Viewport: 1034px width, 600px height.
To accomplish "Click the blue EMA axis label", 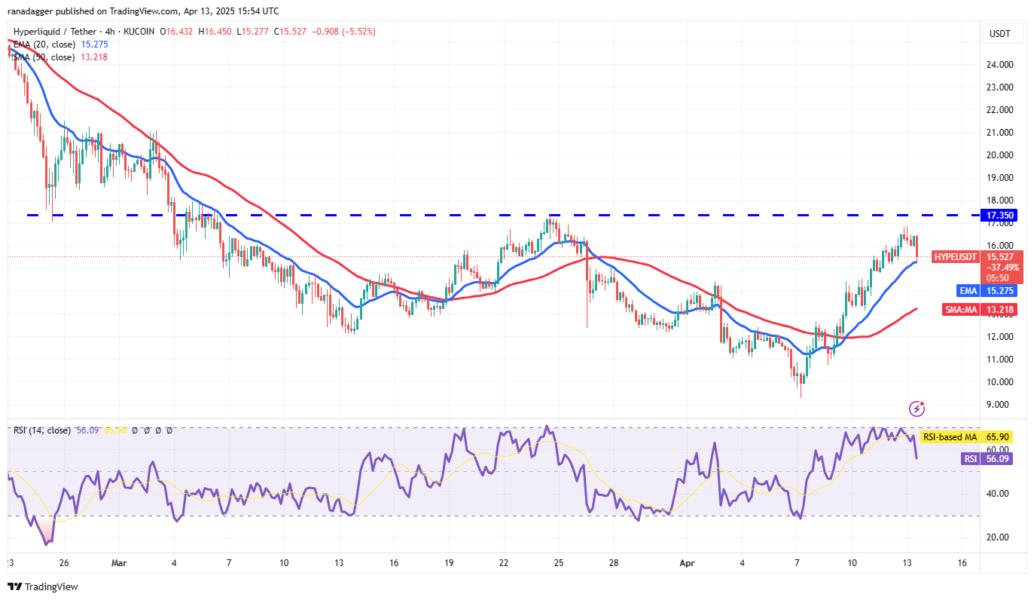I will pyautogui.click(x=966, y=290).
